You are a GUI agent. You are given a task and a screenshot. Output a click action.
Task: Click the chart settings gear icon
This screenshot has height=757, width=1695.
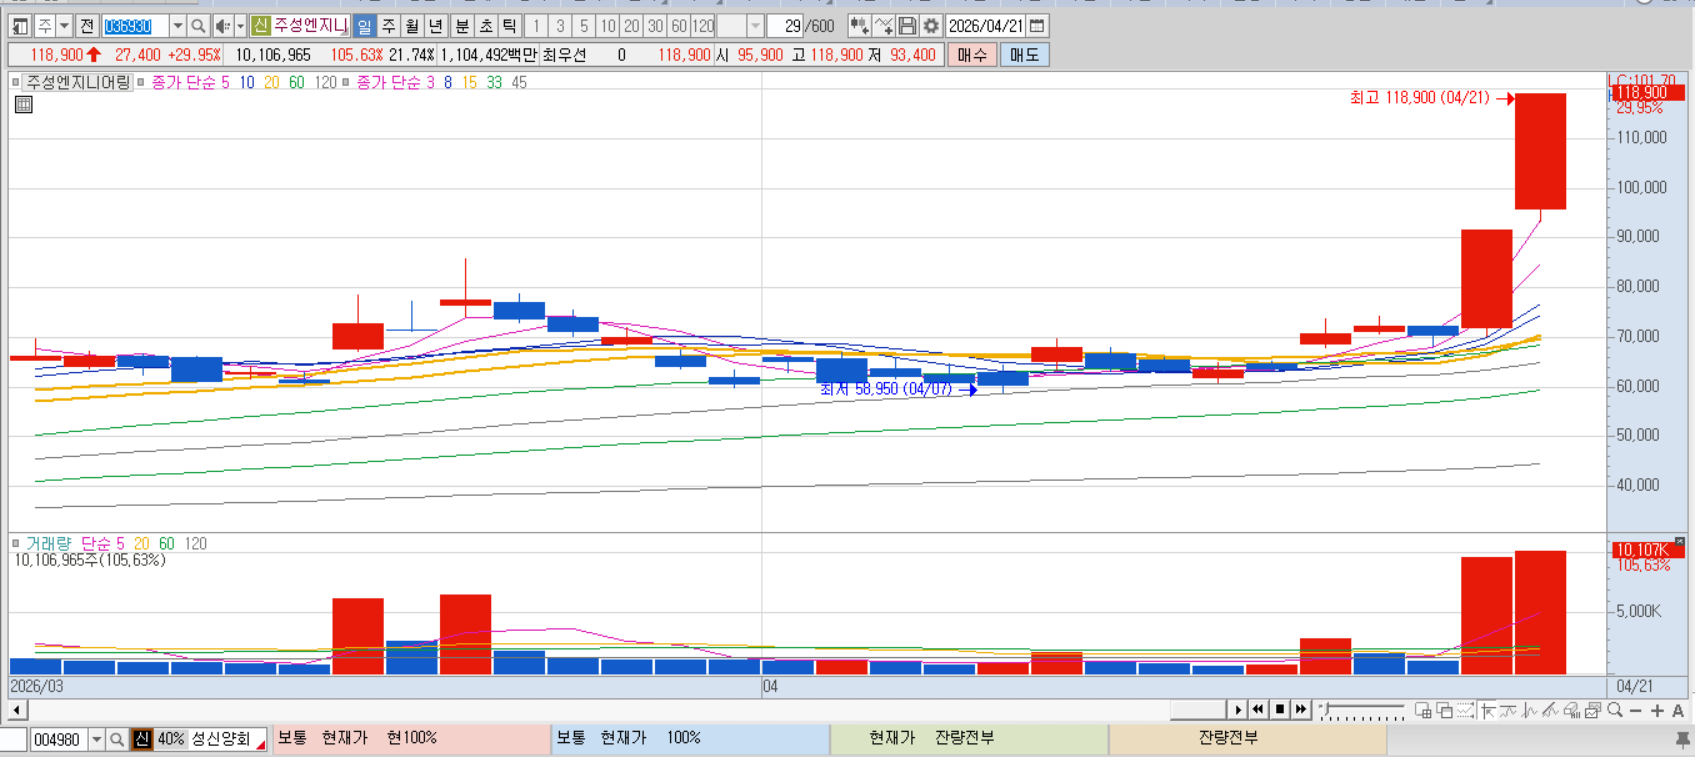click(x=931, y=26)
